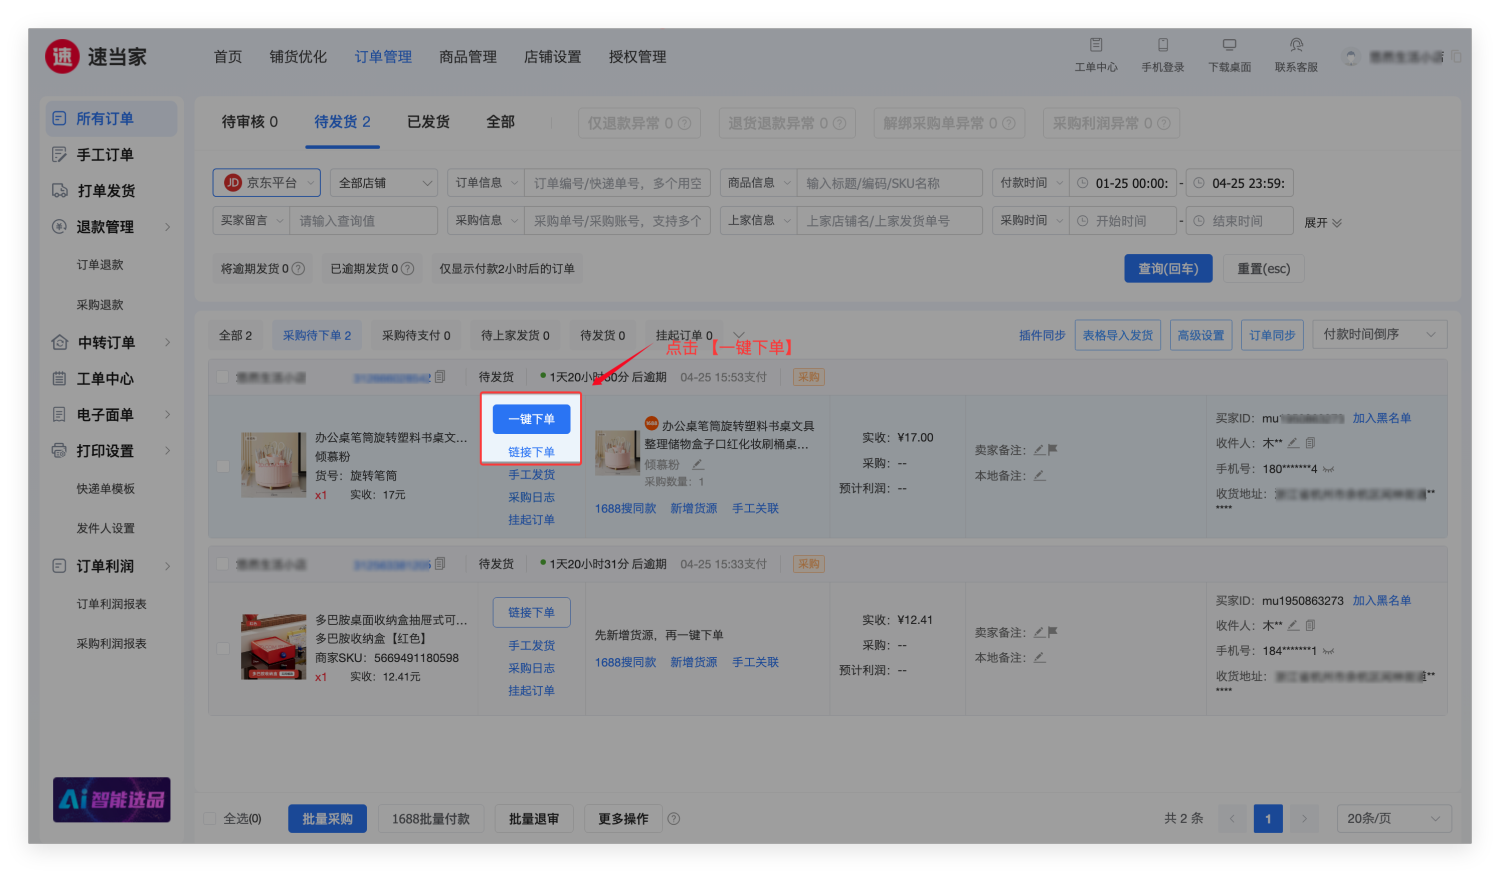Expand the 付款时间倒序 sort dropdown
Viewport: 1500px width, 872px height.
(x=1378, y=335)
